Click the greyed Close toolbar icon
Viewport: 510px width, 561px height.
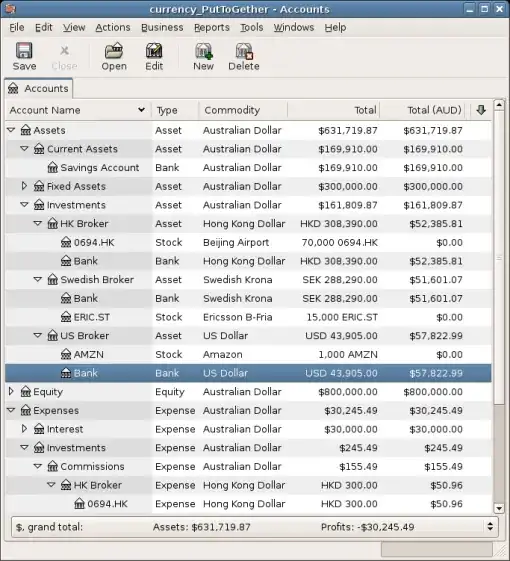tap(64, 51)
